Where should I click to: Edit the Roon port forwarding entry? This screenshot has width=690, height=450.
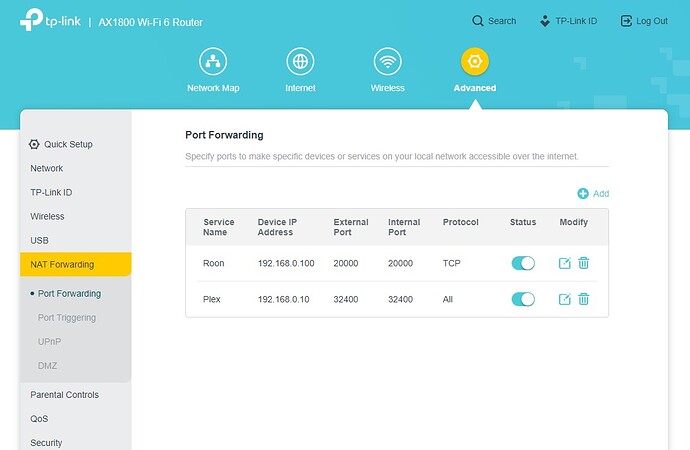[565, 263]
